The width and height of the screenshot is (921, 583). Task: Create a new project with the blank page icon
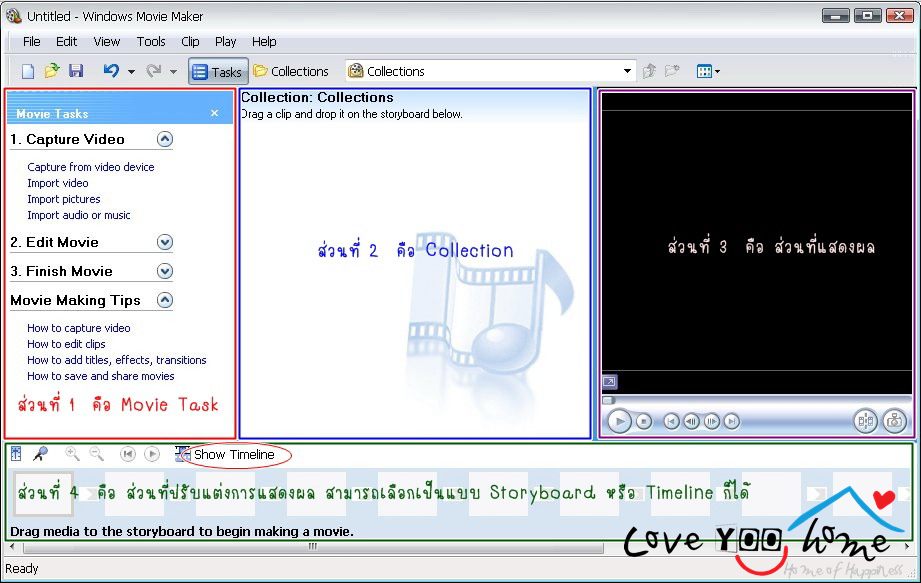[28, 72]
